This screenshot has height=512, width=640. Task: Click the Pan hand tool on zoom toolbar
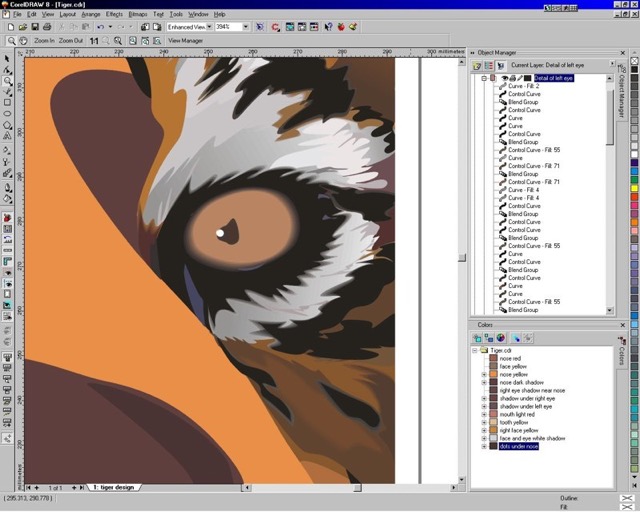(x=23, y=40)
